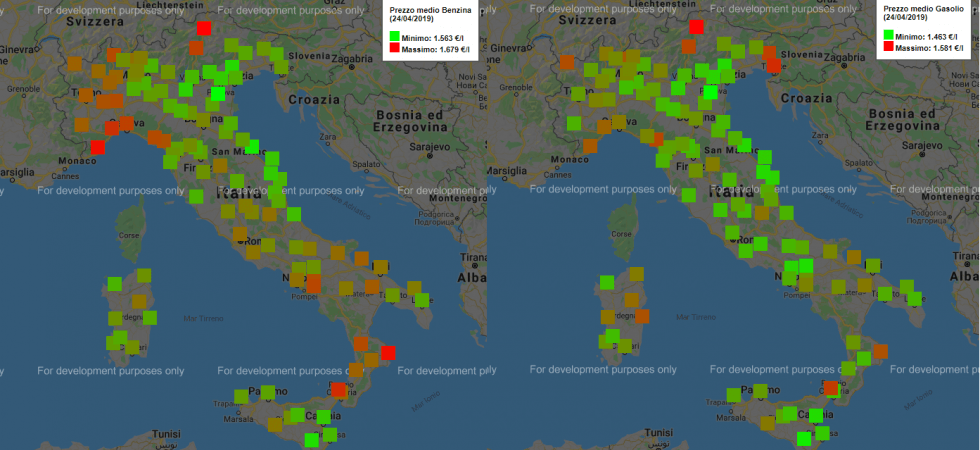The height and width of the screenshot is (450, 980).
Task: Click the southernmost green Sicily marker on Gasolio map
Action: [803, 438]
